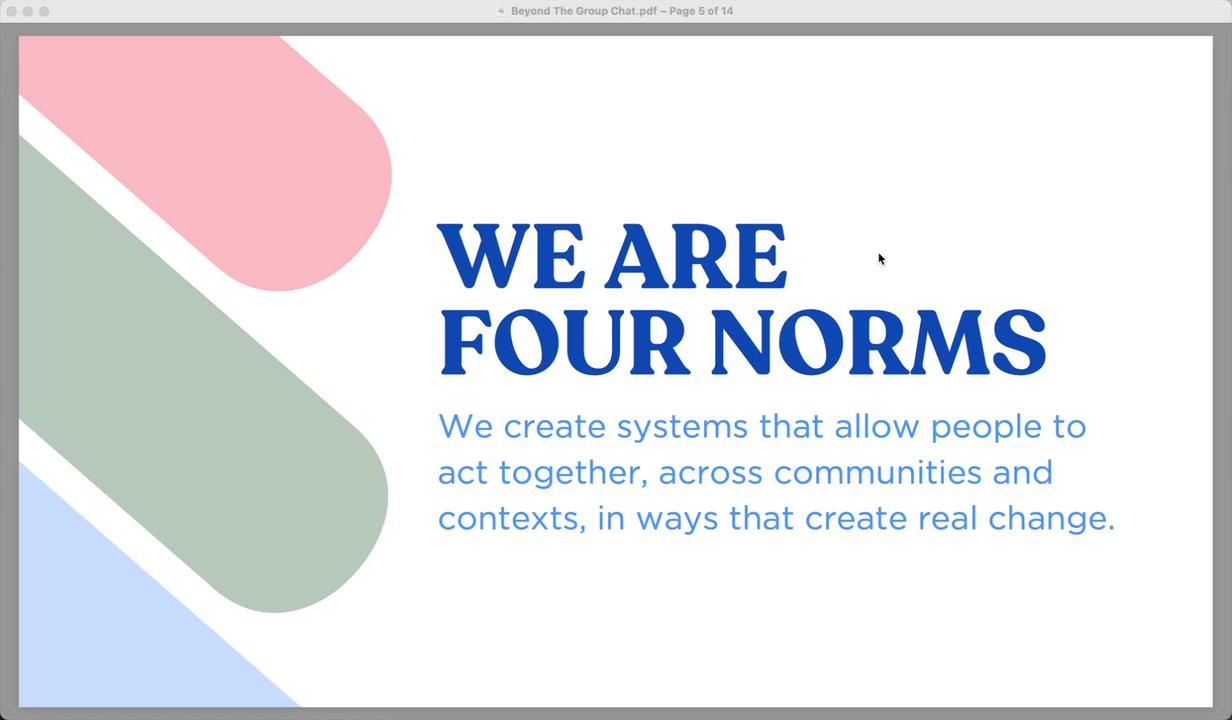This screenshot has height=720, width=1232.
Task: Click the gray minimize window button
Action: 28,11
